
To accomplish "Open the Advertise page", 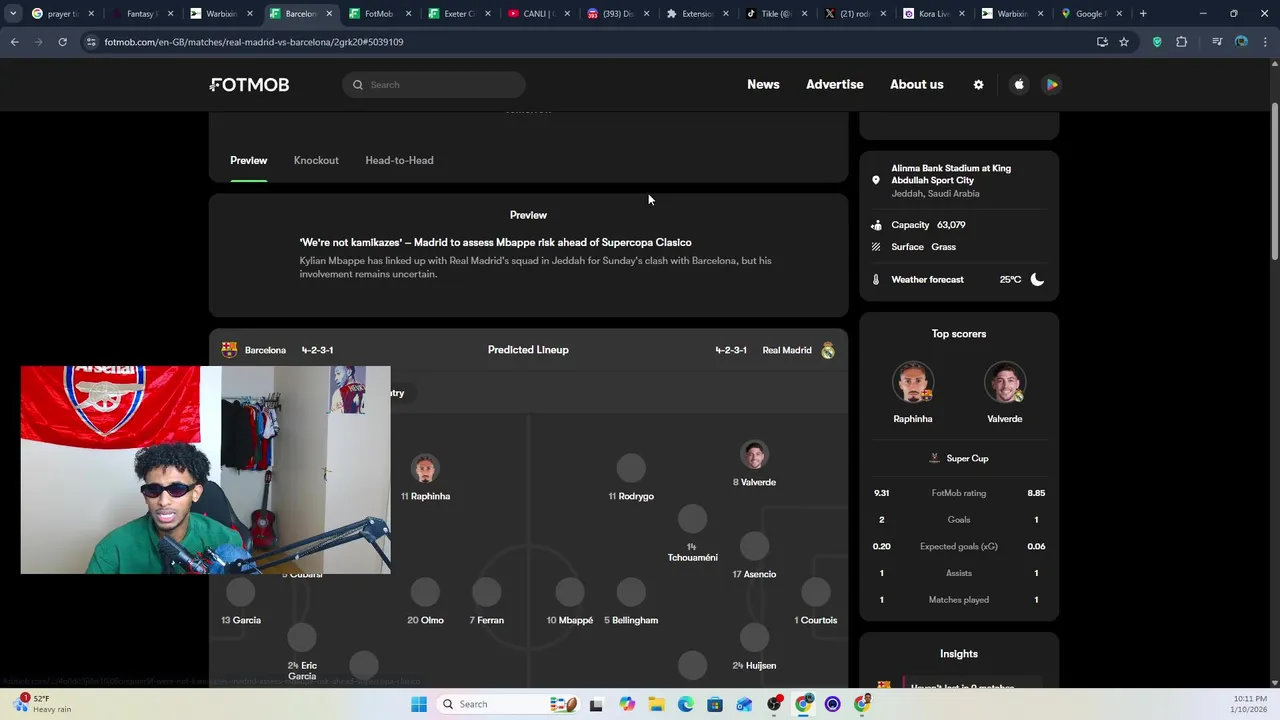I will tap(835, 85).
